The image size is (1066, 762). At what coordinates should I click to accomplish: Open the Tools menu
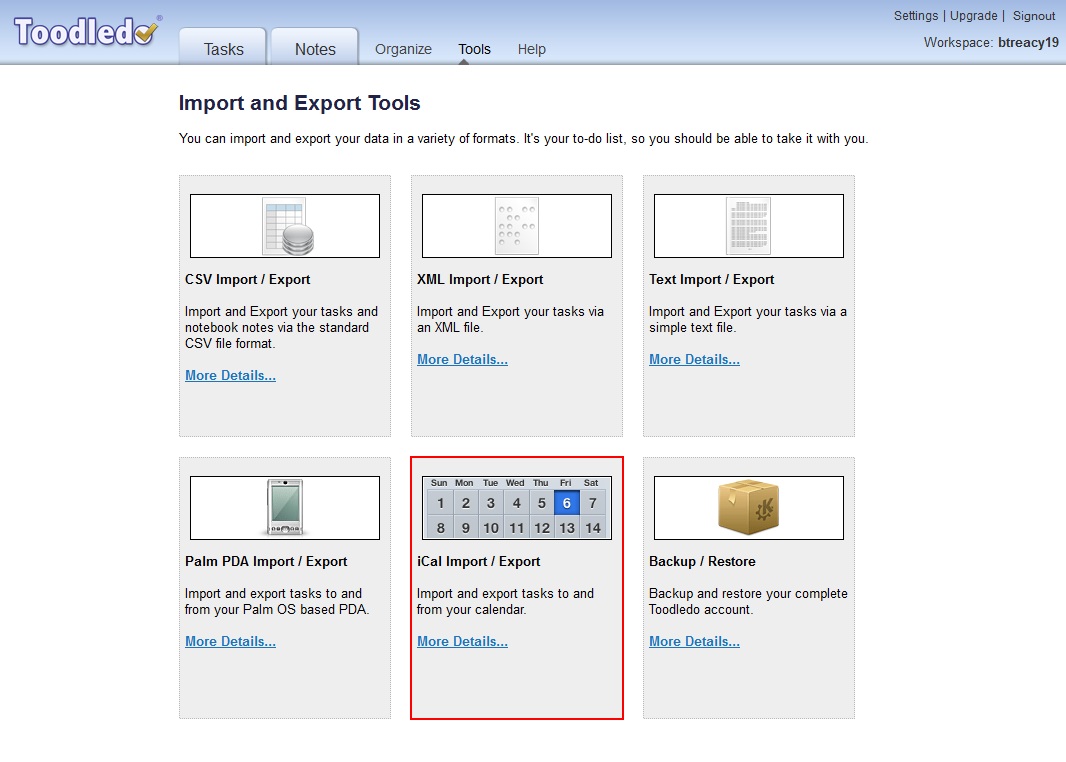(474, 49)
